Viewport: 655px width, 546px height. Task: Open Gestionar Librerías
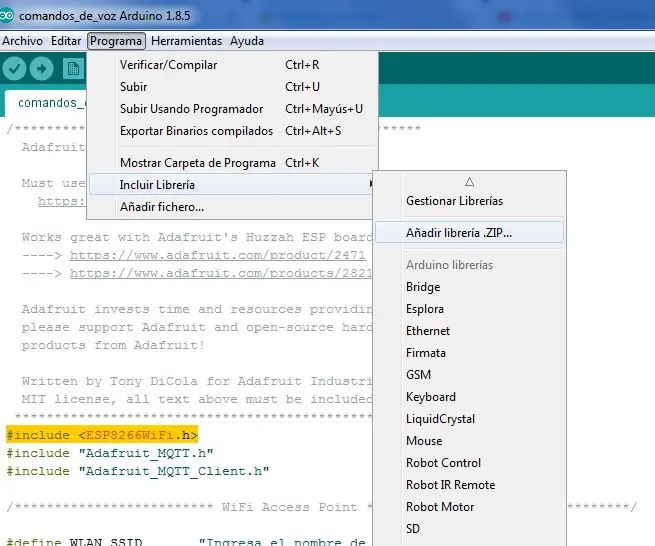pos(470,201)
